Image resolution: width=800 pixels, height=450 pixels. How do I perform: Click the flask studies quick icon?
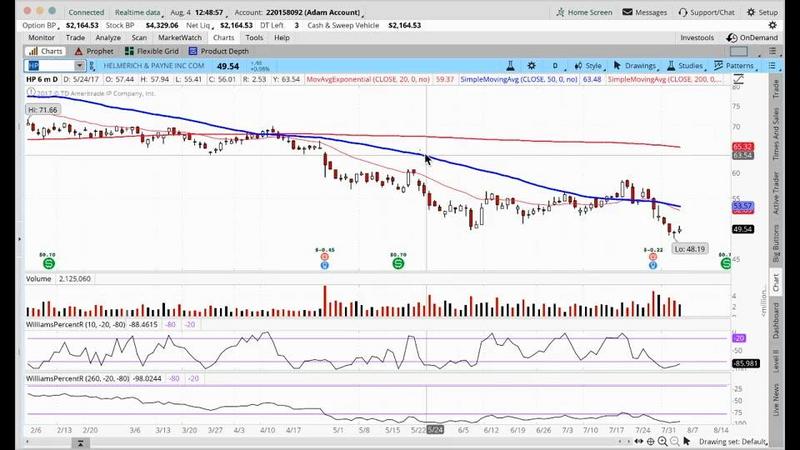[x=510, y=66]
